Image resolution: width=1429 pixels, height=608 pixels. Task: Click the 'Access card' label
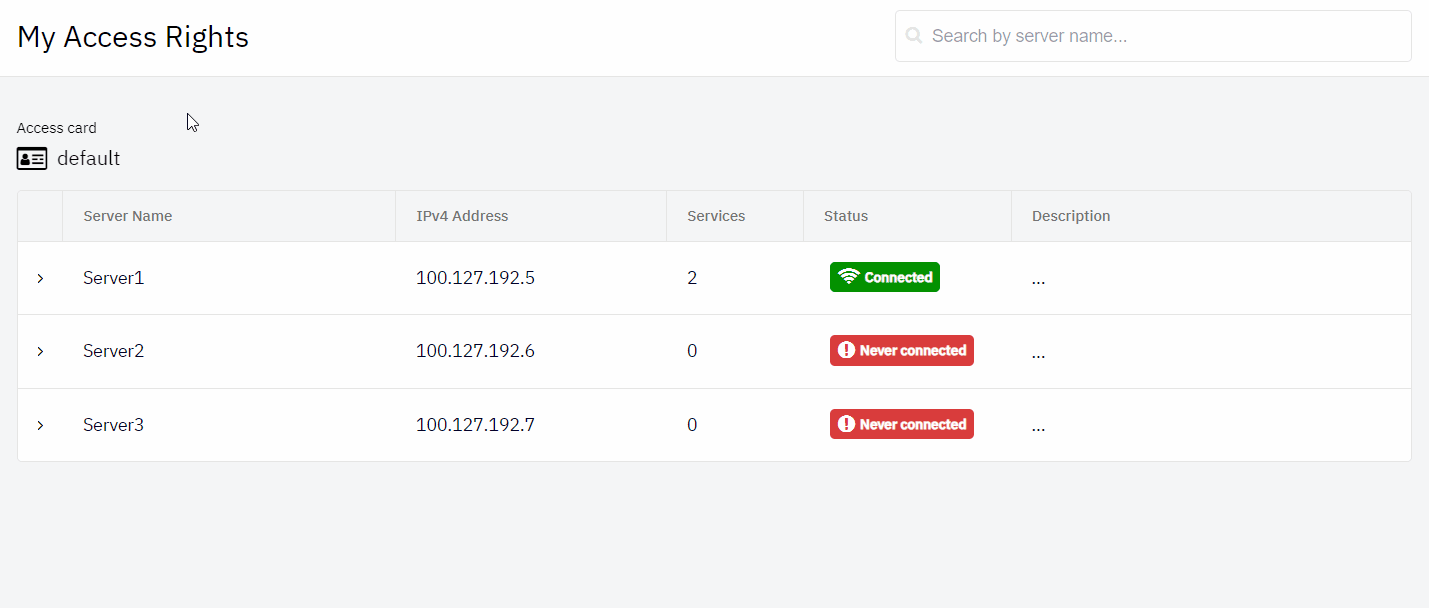point(57,128)
